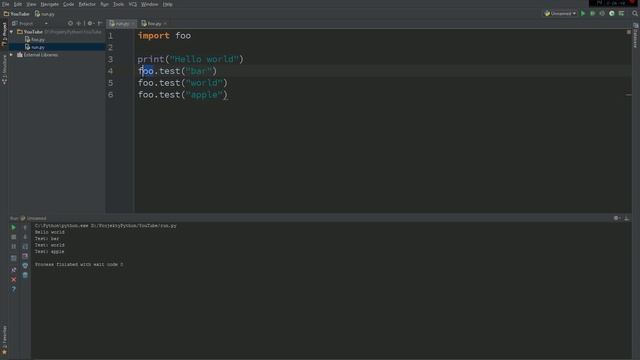
Task: Select run.py in project tree
Action: pyautogui.click(x=35, y=47)
